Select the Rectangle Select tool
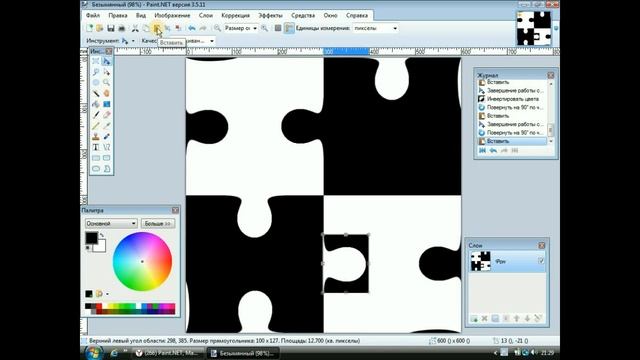The image size is (640, 360). click(x=96, y=61)
